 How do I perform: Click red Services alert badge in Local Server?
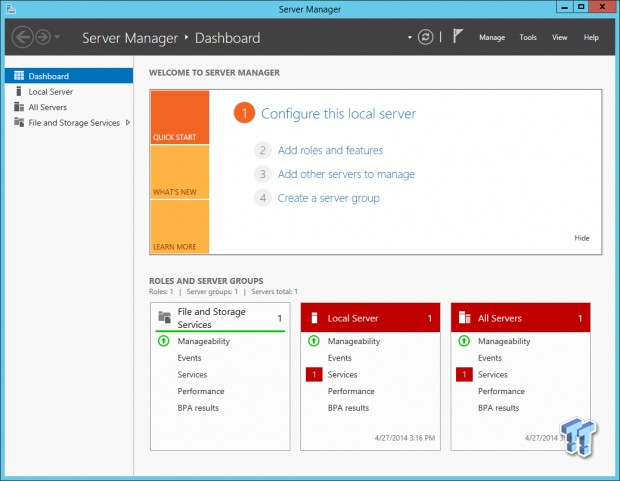314,374
